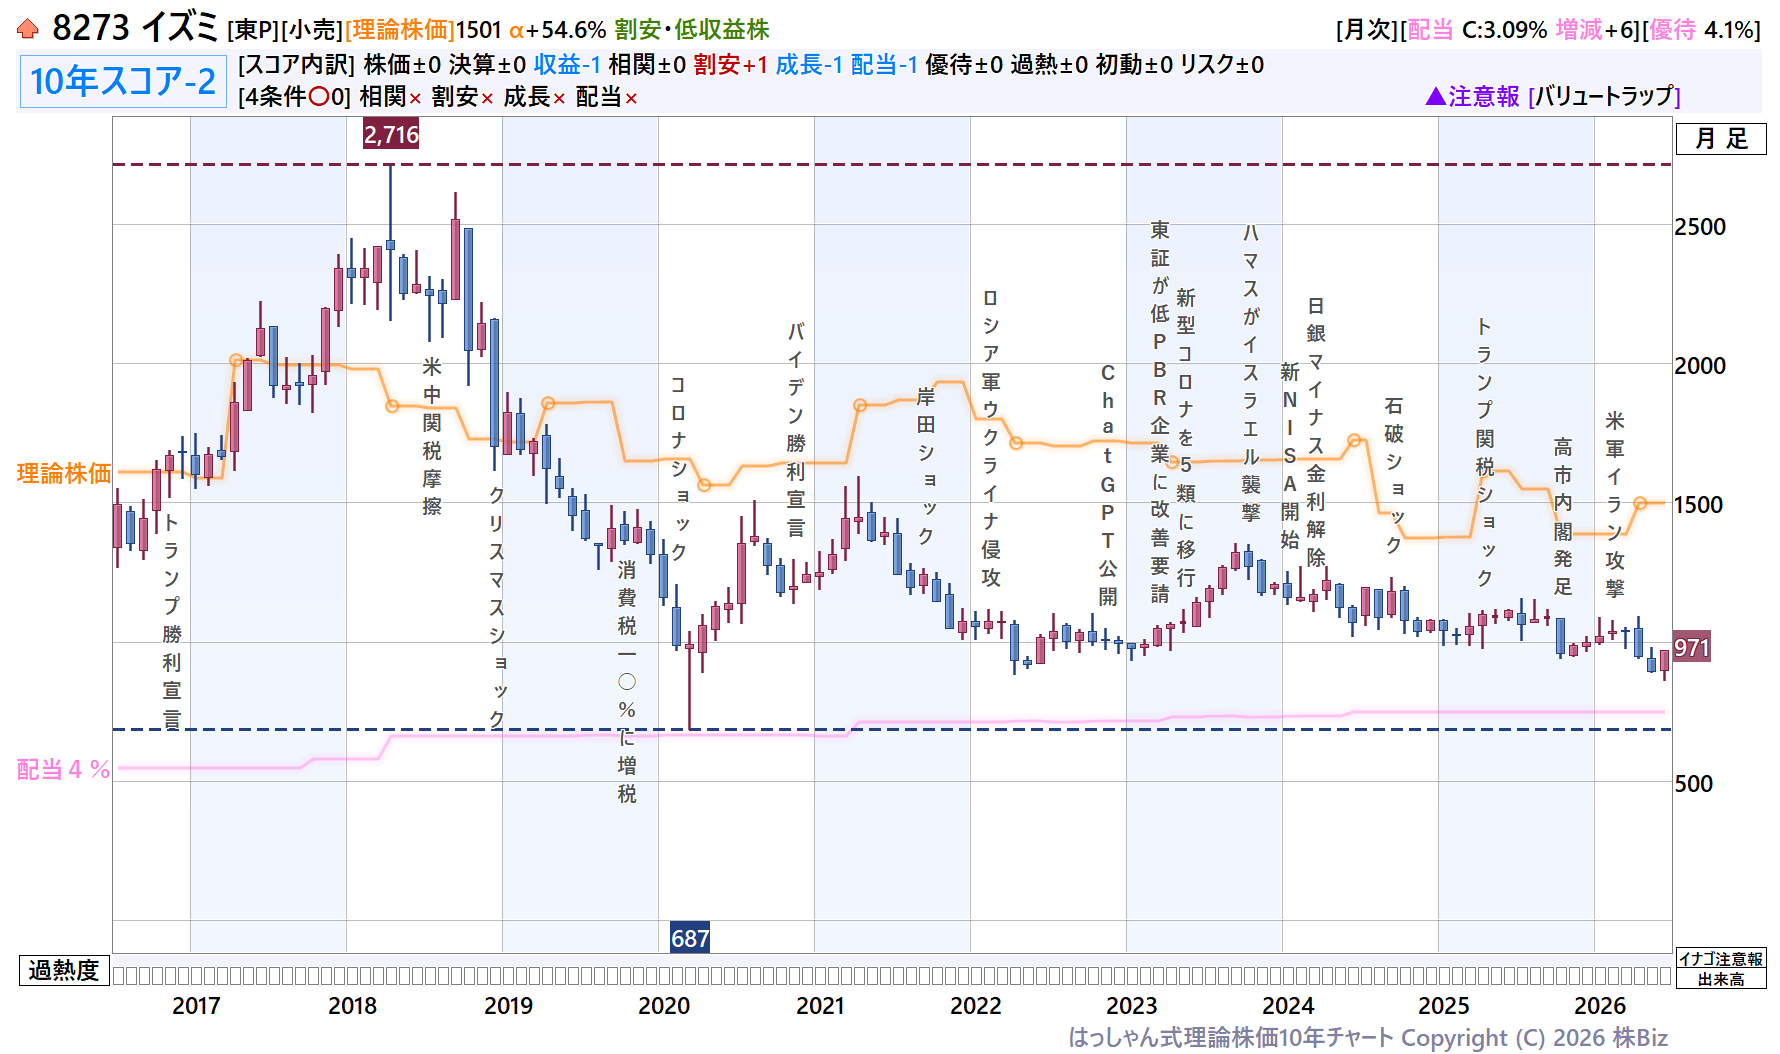This screenshot has height=1054, width=1780.
Task: Click the 月足 timeframe box
Action: (x=1721, y=139)
